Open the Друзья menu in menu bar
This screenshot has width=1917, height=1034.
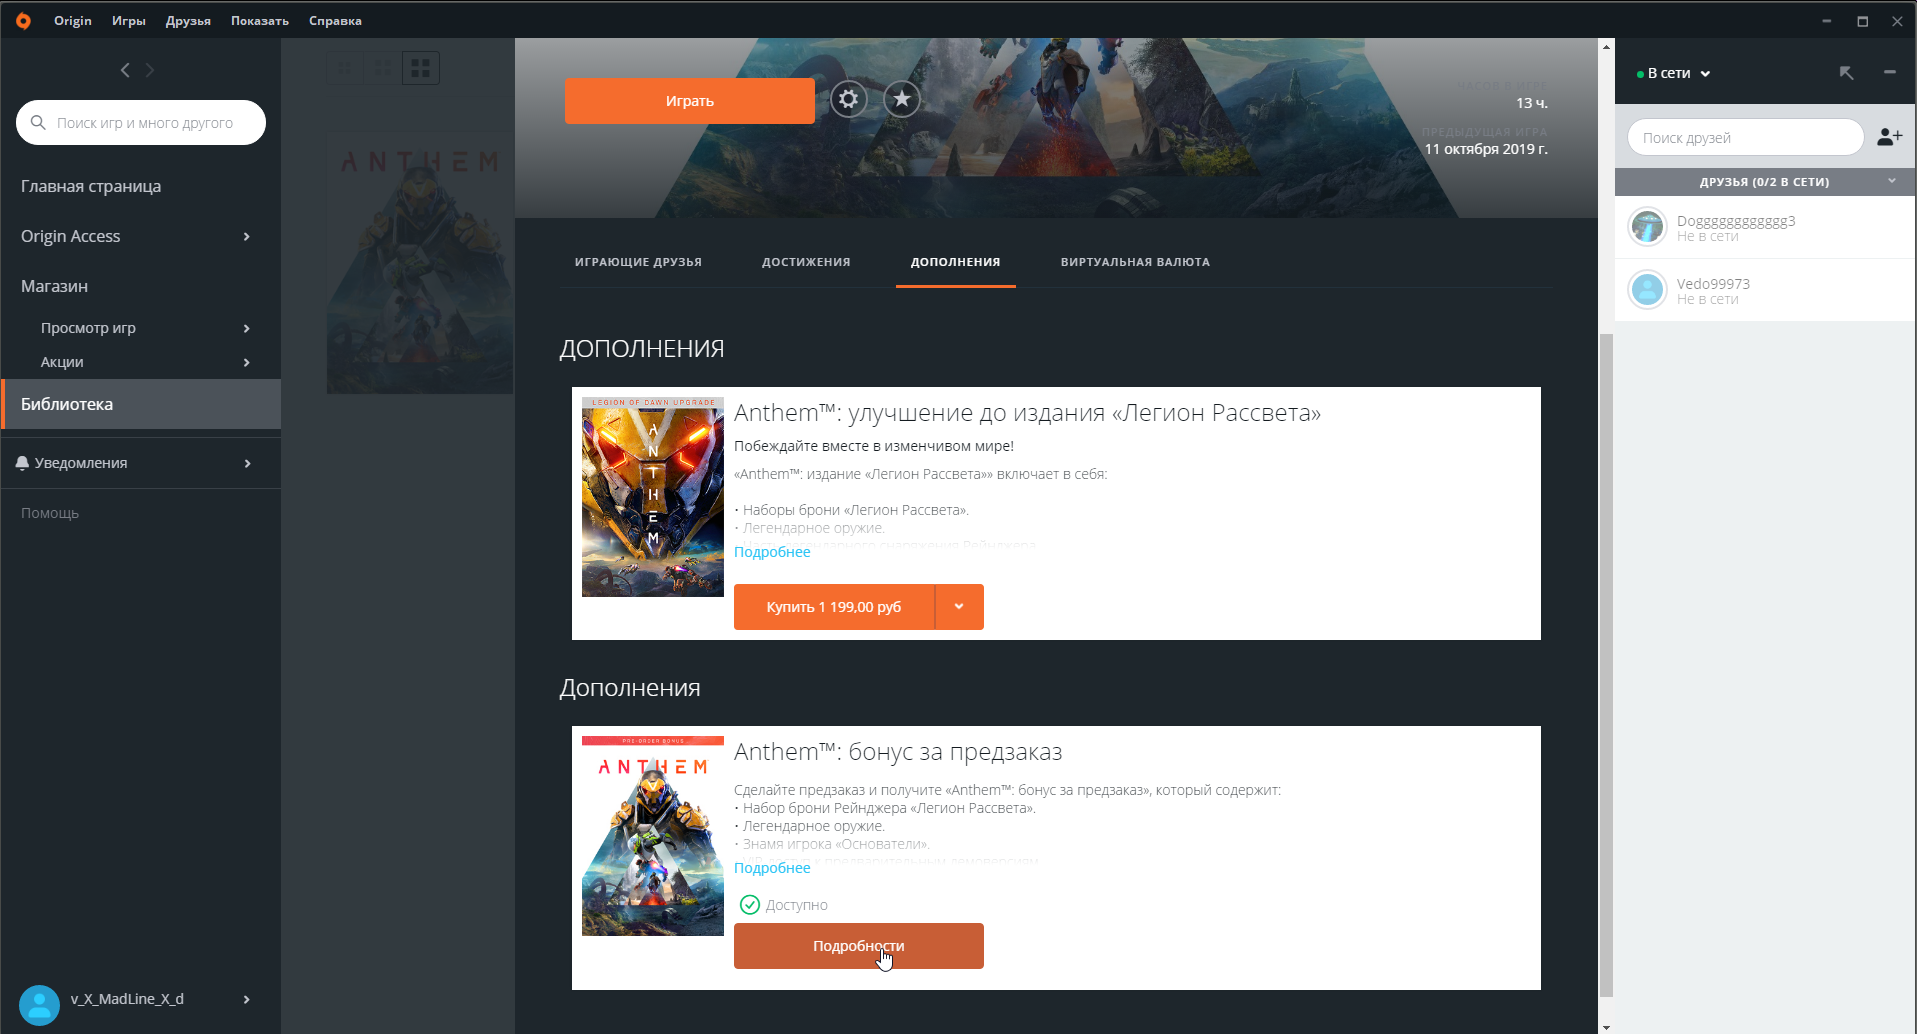tap(188, 21)
